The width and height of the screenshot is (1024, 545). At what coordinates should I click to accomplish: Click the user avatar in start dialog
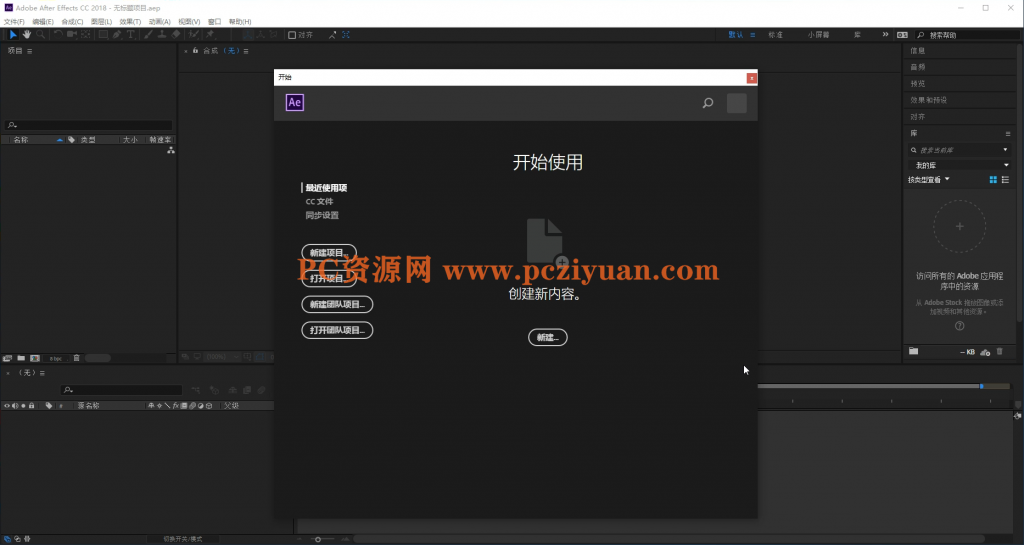(x=737, y=103)
